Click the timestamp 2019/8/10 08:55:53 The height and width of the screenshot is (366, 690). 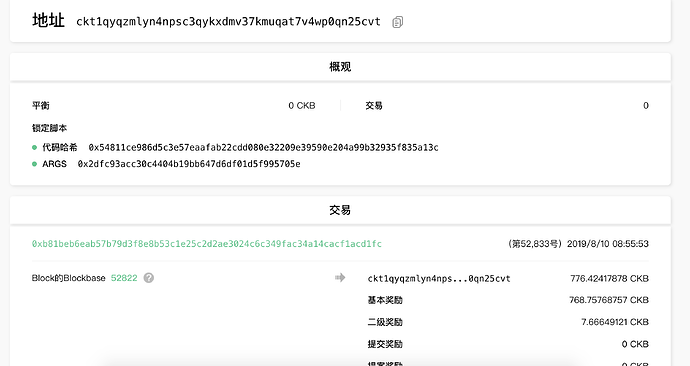[x=608, y=244]
